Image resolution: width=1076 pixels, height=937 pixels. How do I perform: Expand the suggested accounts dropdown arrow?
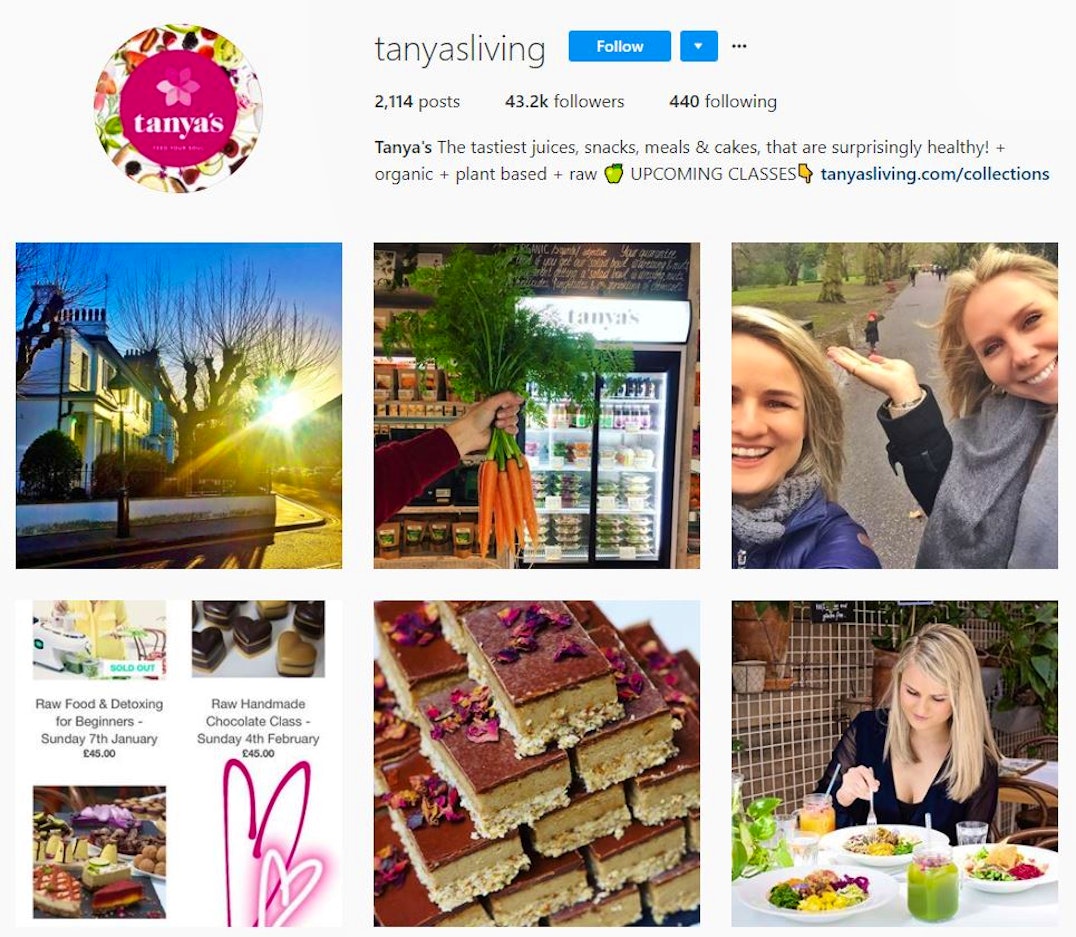699,46
